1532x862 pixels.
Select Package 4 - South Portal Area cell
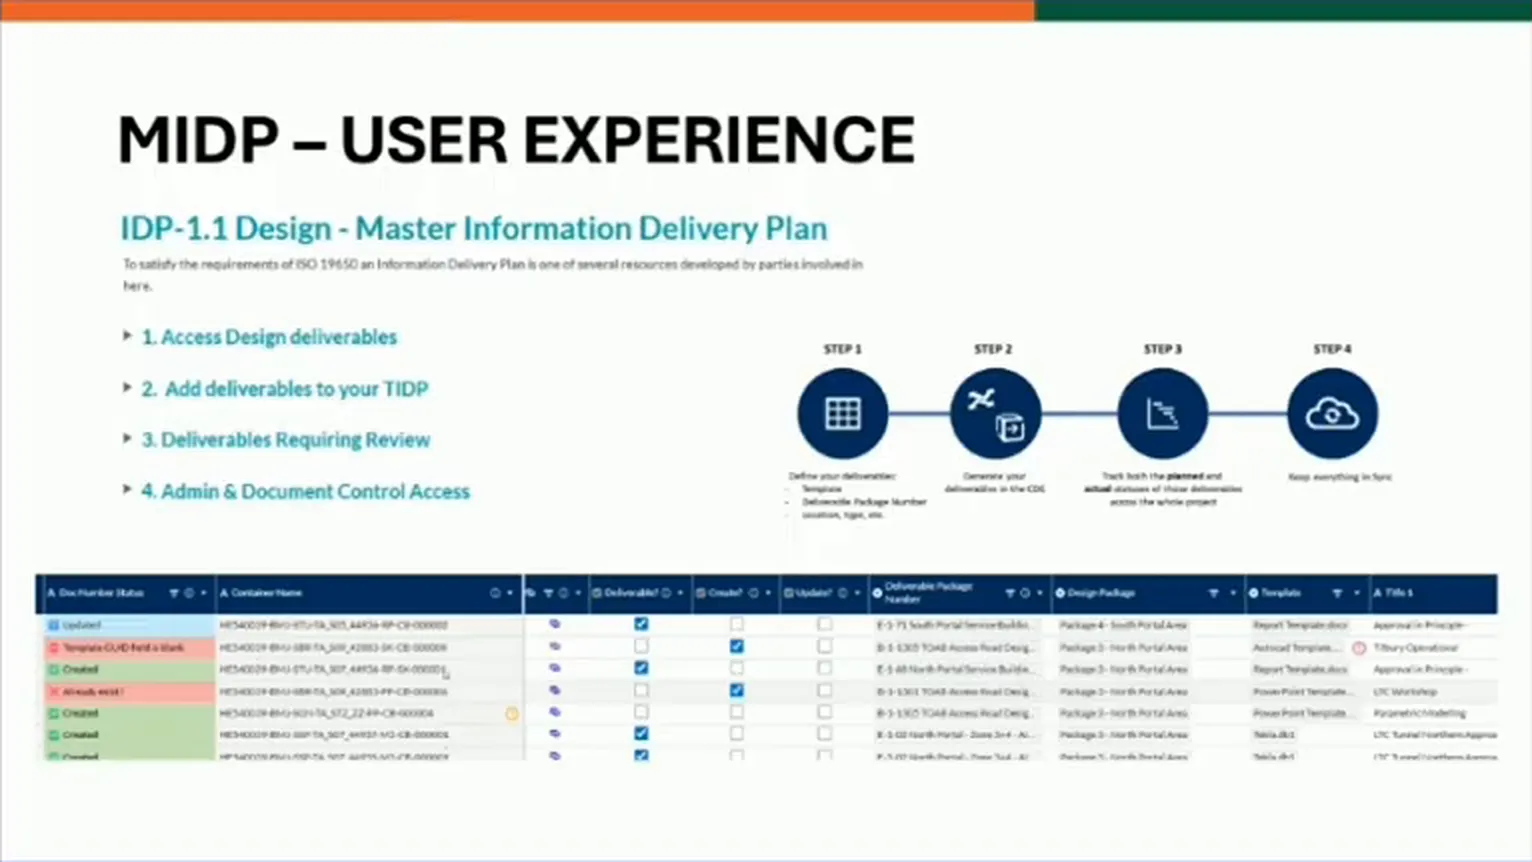tap(1123, 625)
